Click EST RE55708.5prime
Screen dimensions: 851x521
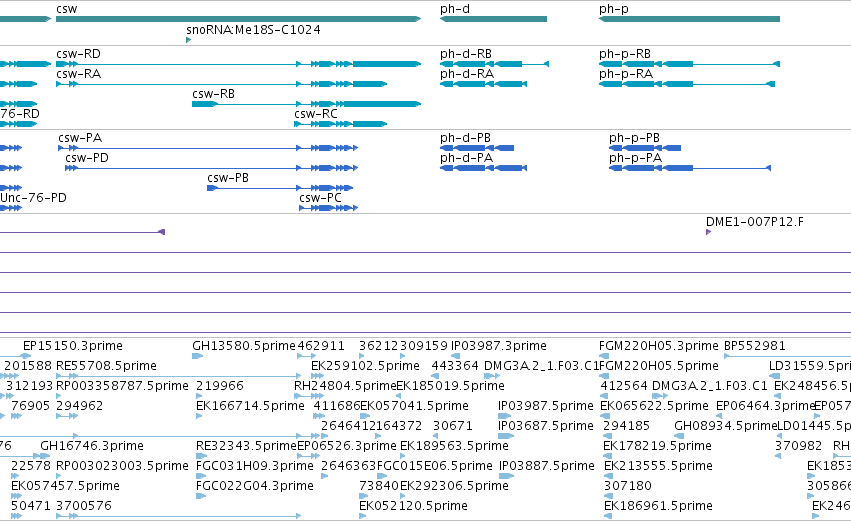click(x=106, y=366)
